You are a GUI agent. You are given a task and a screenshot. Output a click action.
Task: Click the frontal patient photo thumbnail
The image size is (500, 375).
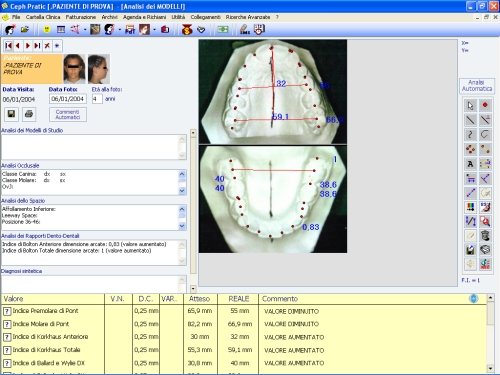pyautogui.click(x=74, y=69)
